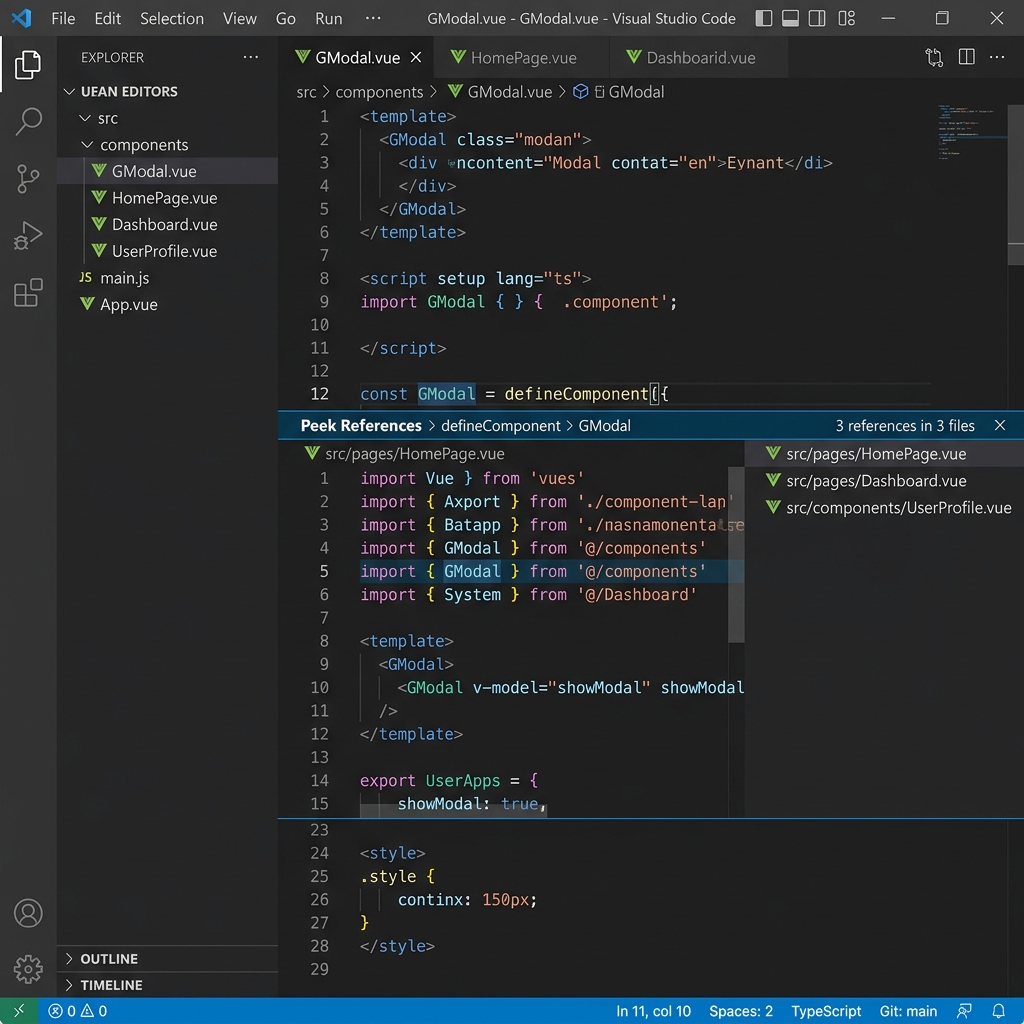Click the Git: main branch indicator
This screenshot has width=1024, height=1024.
pos(908,1011)
